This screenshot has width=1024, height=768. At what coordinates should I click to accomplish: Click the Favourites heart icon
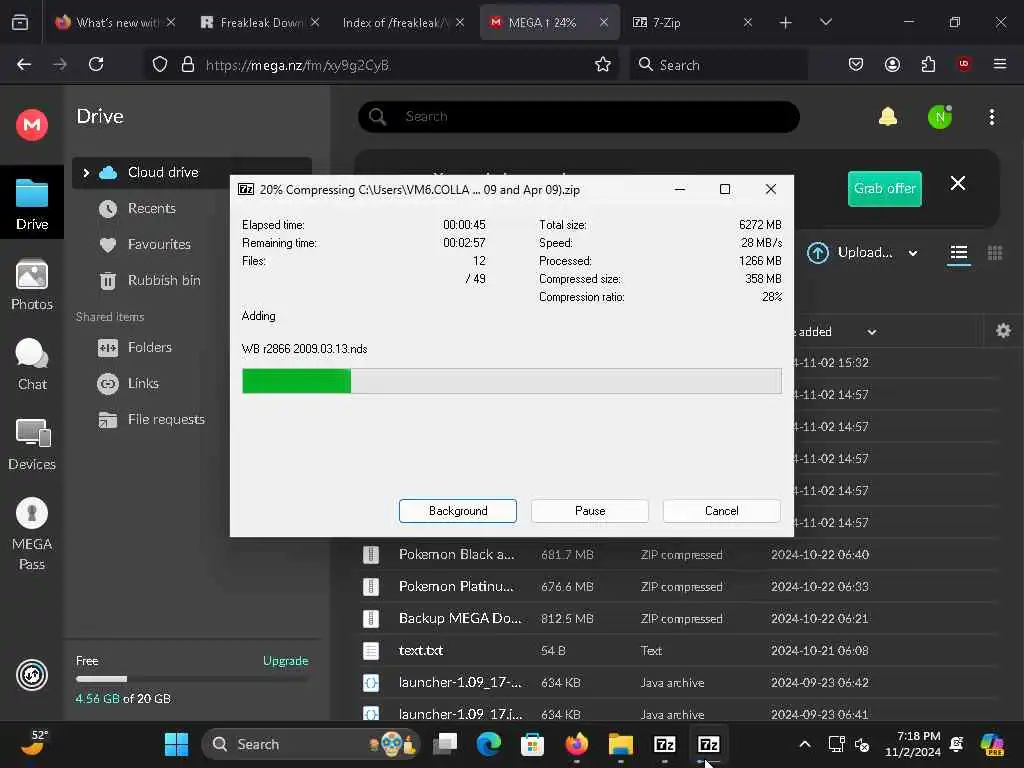[x=108, y=245]
